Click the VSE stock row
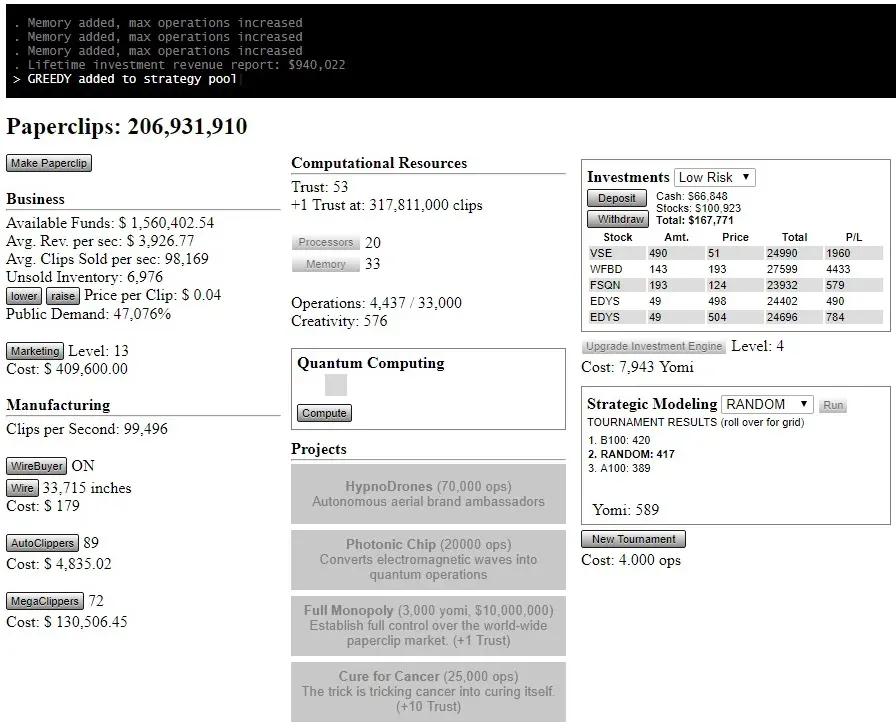The height and width of the screenshot is (722, 896). click(735, 253)
